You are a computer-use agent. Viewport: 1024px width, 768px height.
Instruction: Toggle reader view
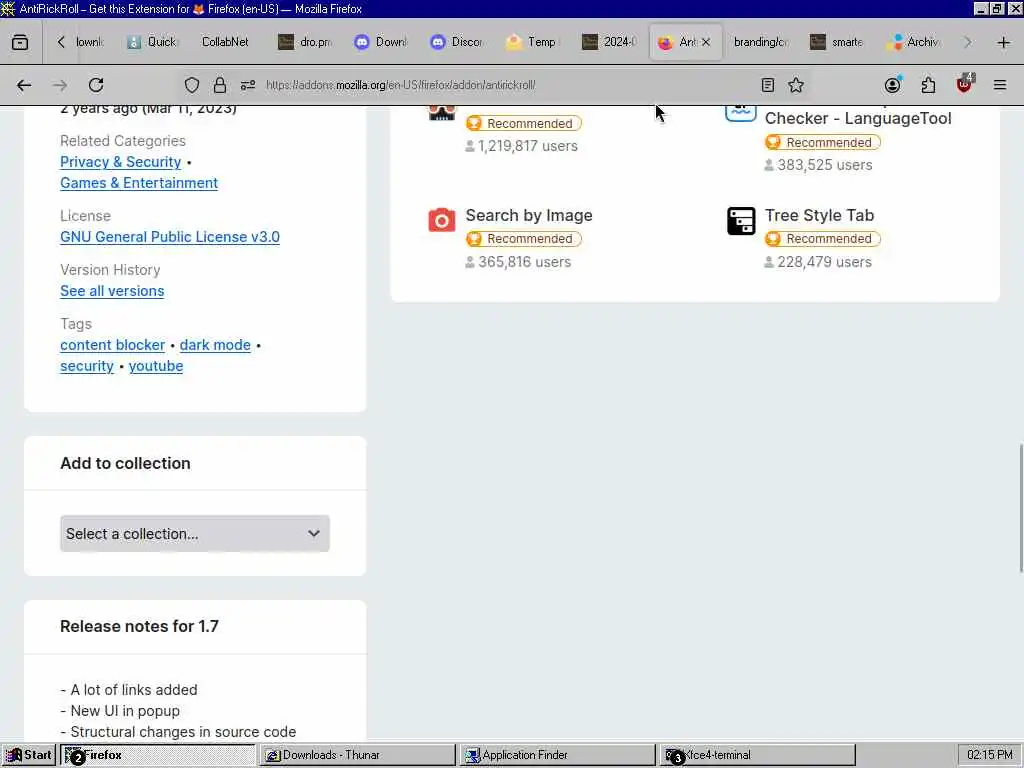pyautogui.click(x=767, y=85)
